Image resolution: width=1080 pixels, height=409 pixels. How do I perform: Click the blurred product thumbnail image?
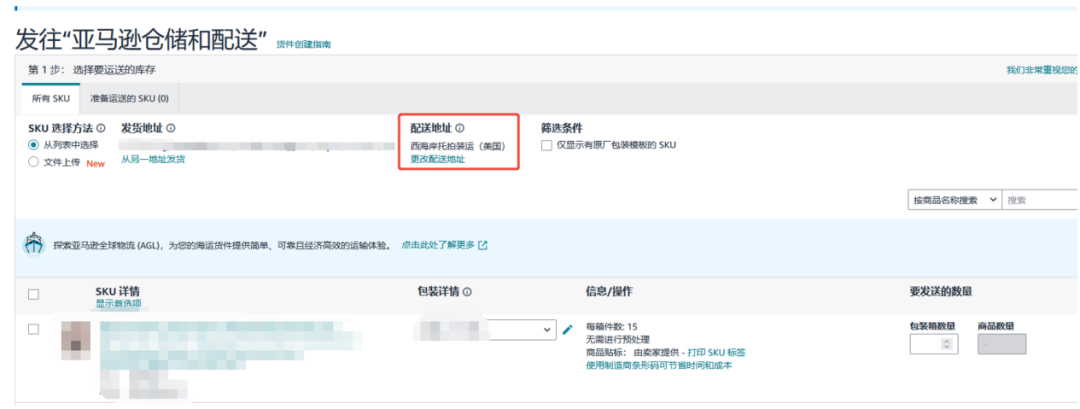[x=75, y=340]
